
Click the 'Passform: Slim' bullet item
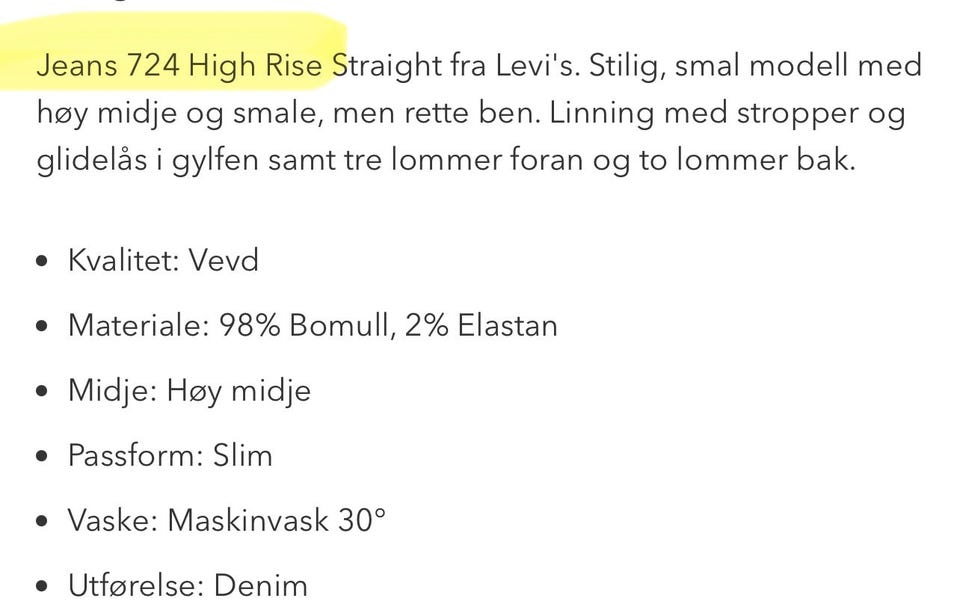coord(170,456)
